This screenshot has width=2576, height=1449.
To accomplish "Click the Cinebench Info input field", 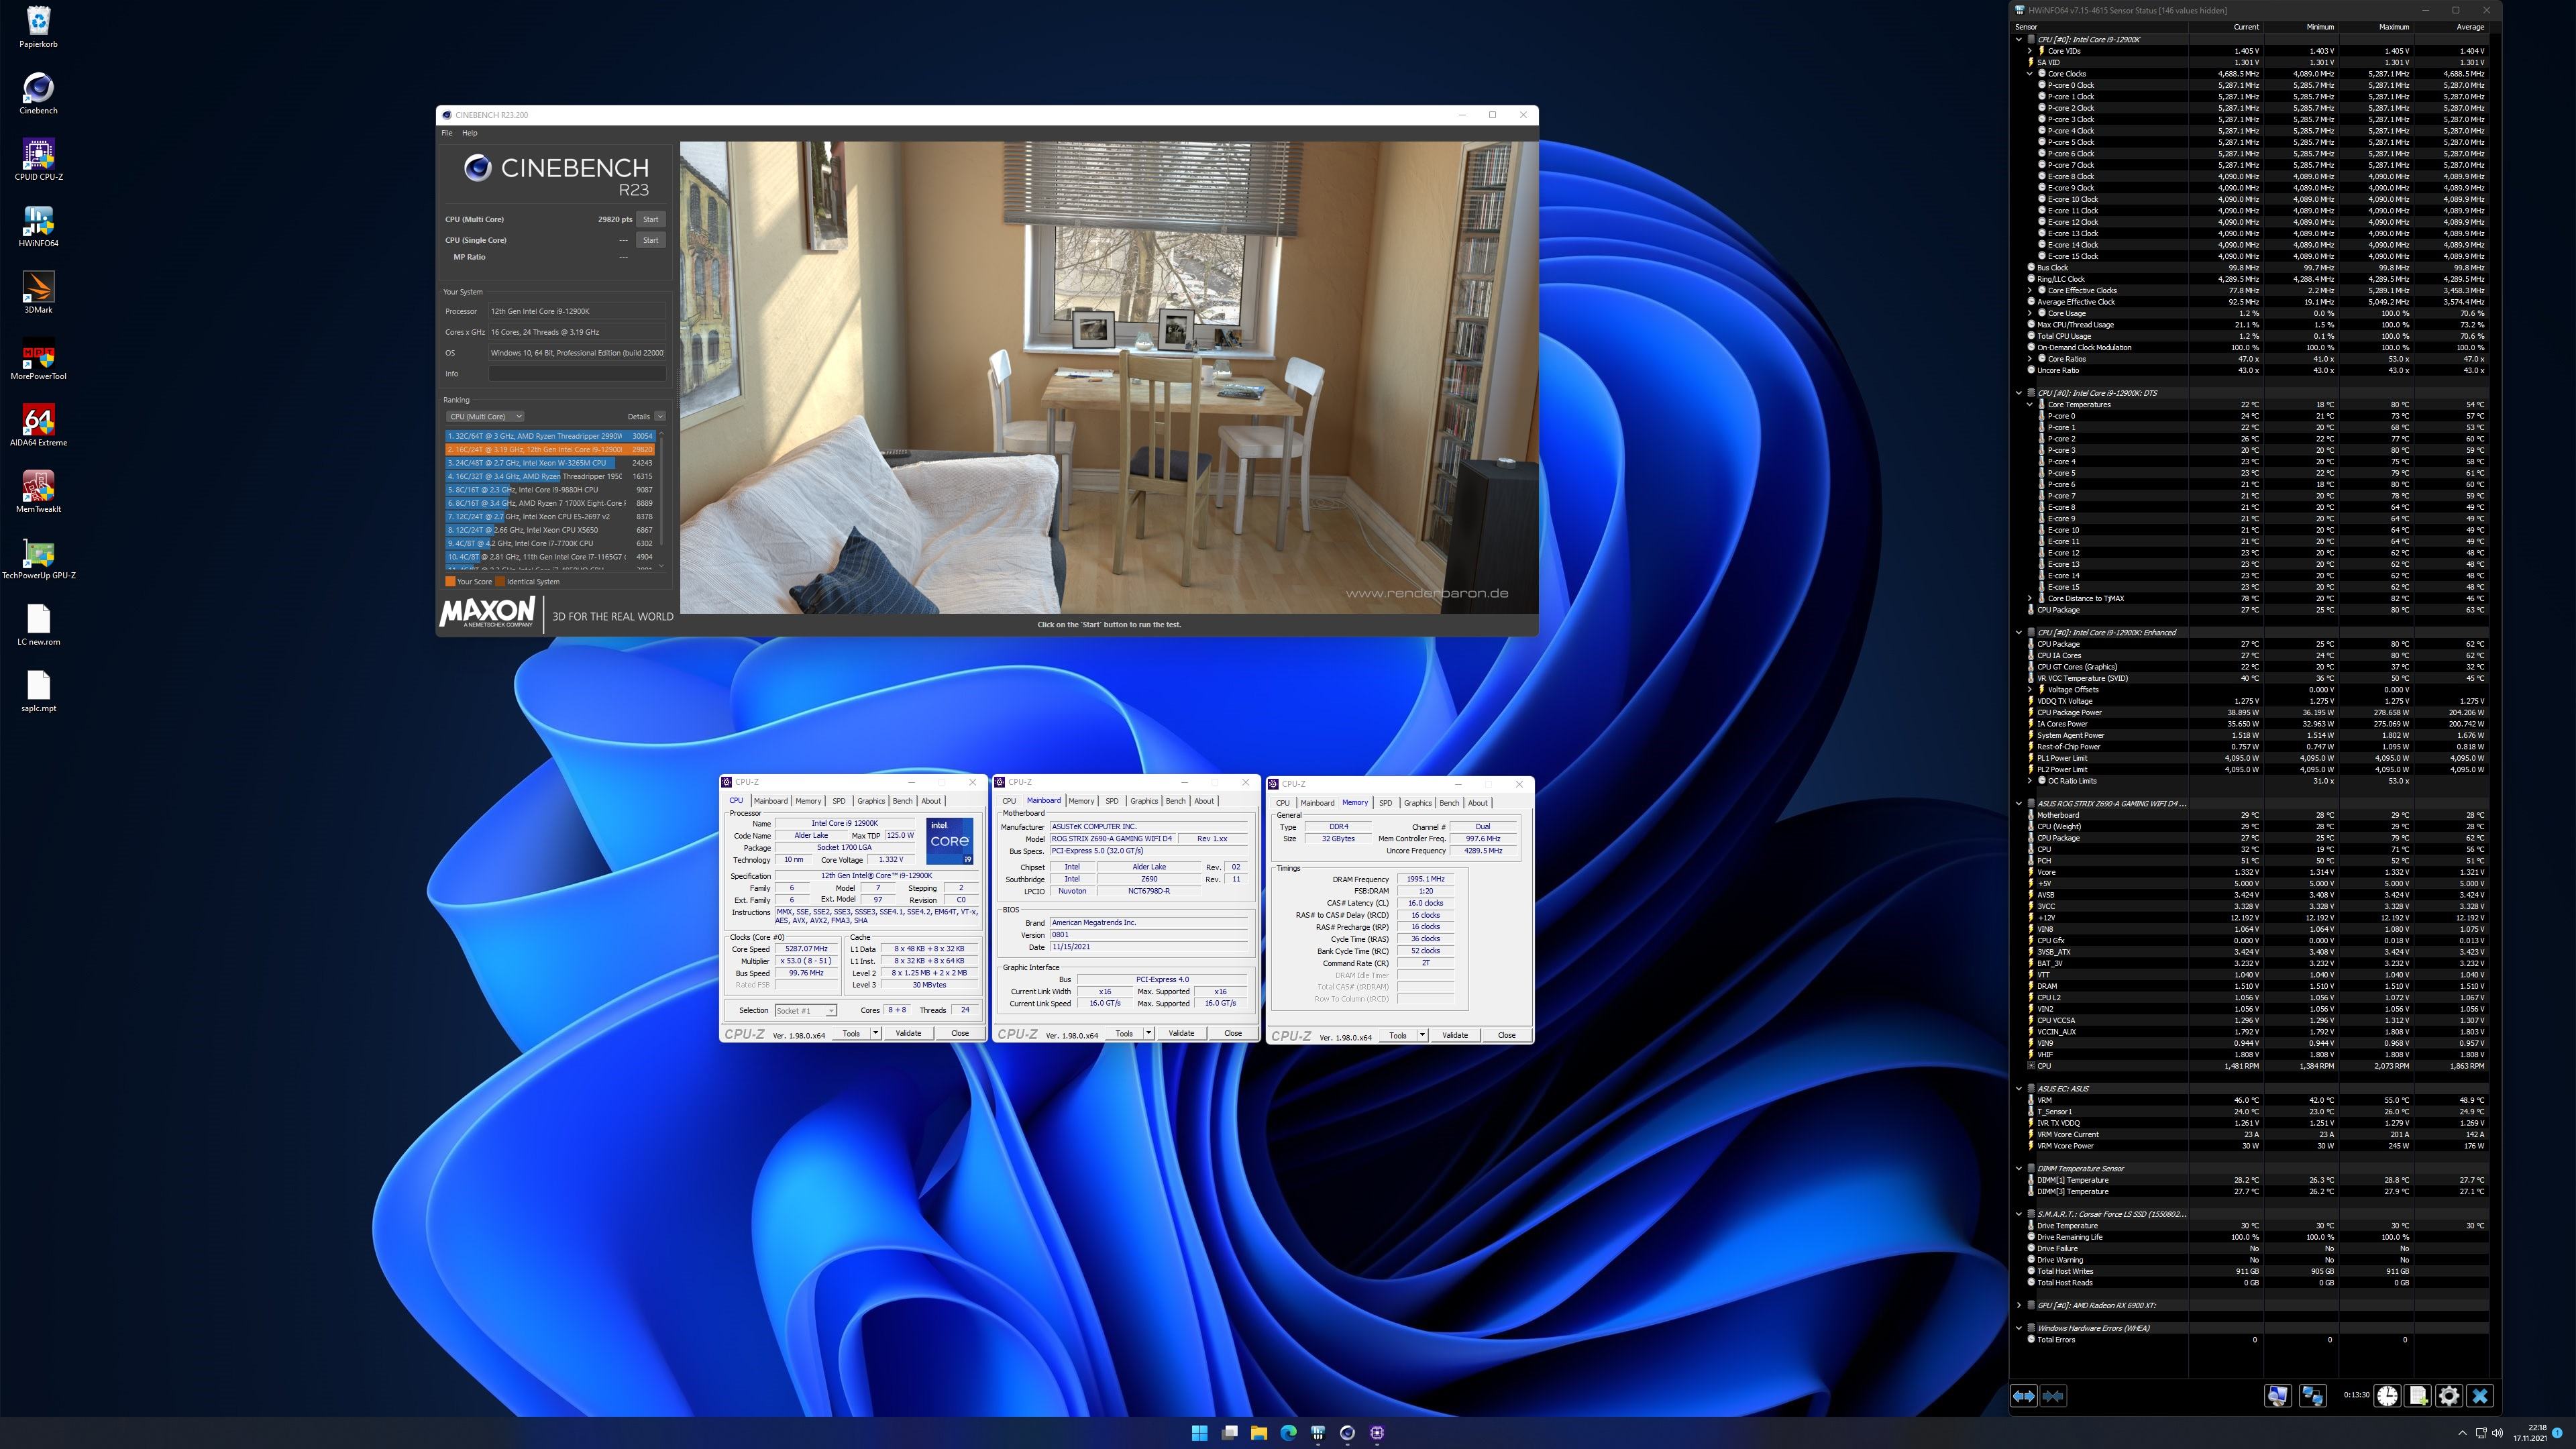I will click(577, 373).
